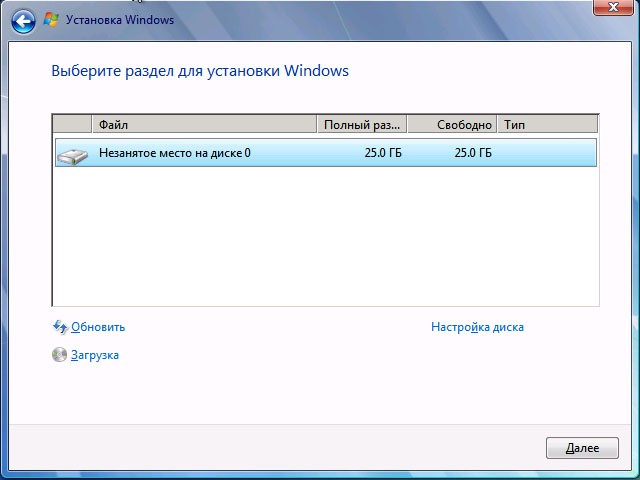The image size is (640, 480).
Task: Click the heading Выберите раздел для установки Windows
Action: (200, 71)
